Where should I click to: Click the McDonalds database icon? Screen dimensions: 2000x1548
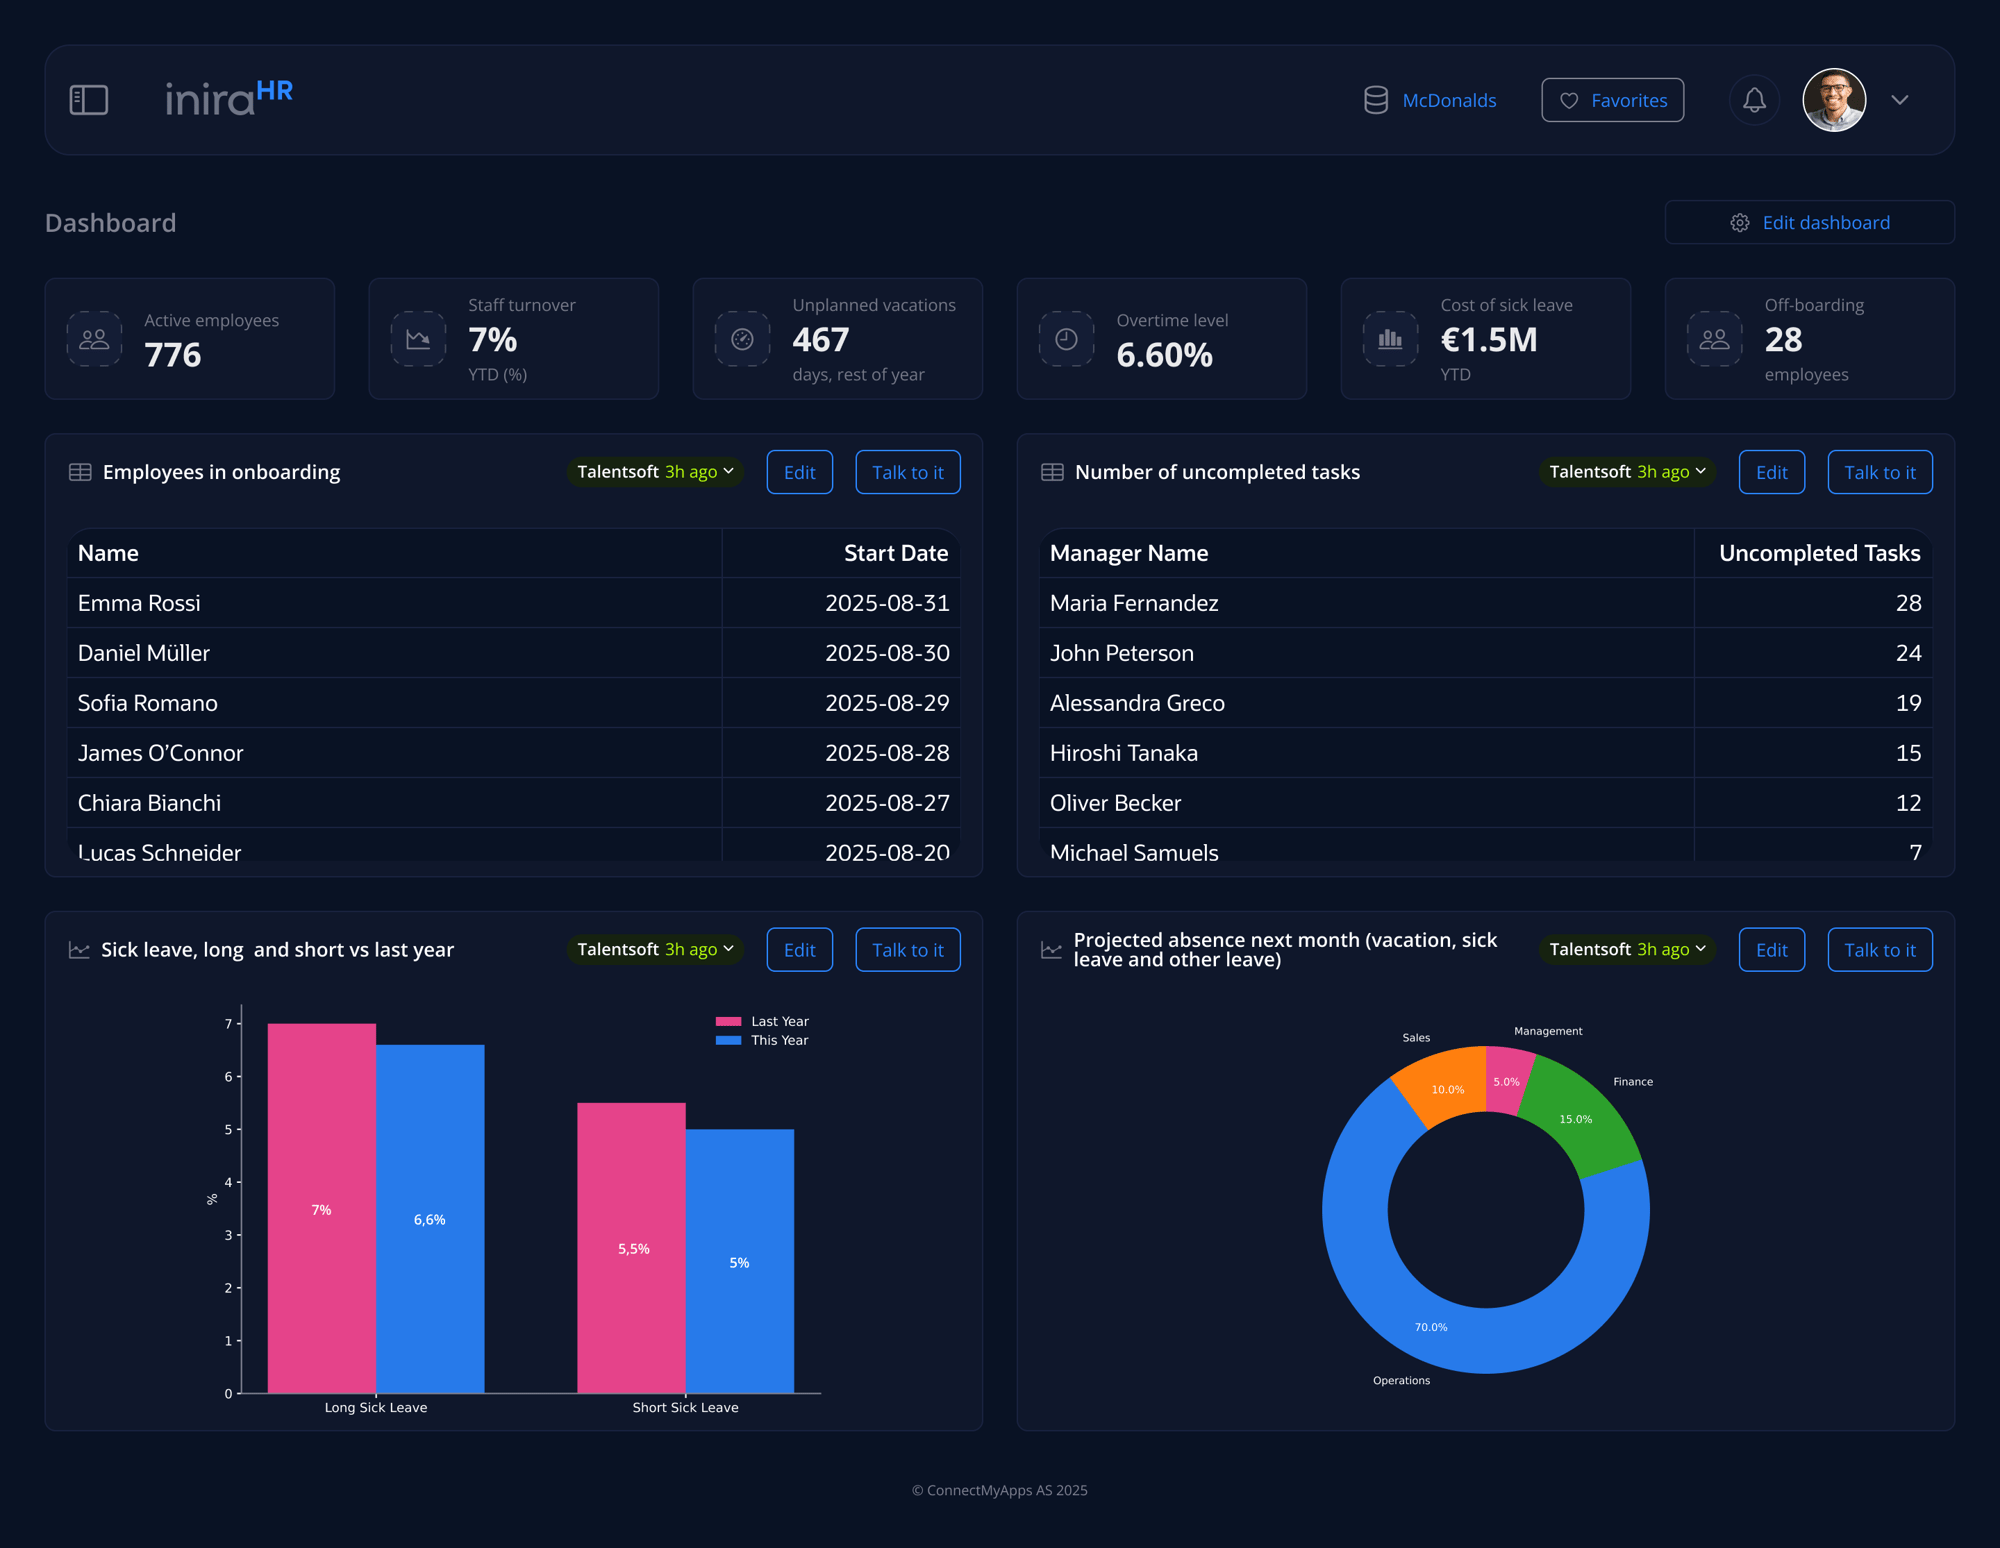1376,100
